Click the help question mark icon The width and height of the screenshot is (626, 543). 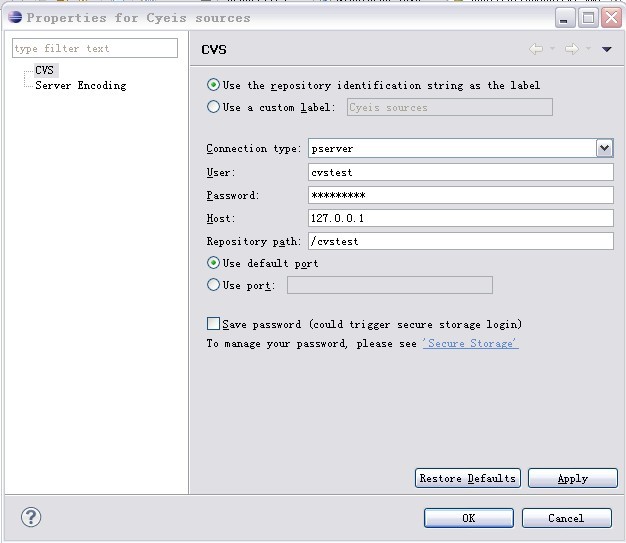pos(30,517)
